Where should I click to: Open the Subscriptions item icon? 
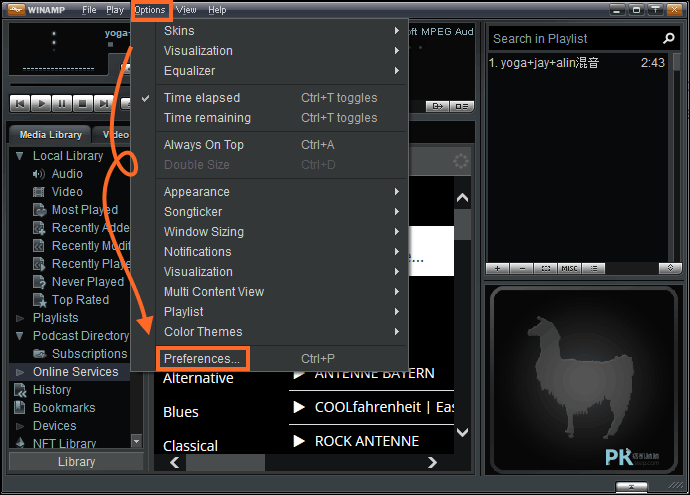tap(40, 354)
